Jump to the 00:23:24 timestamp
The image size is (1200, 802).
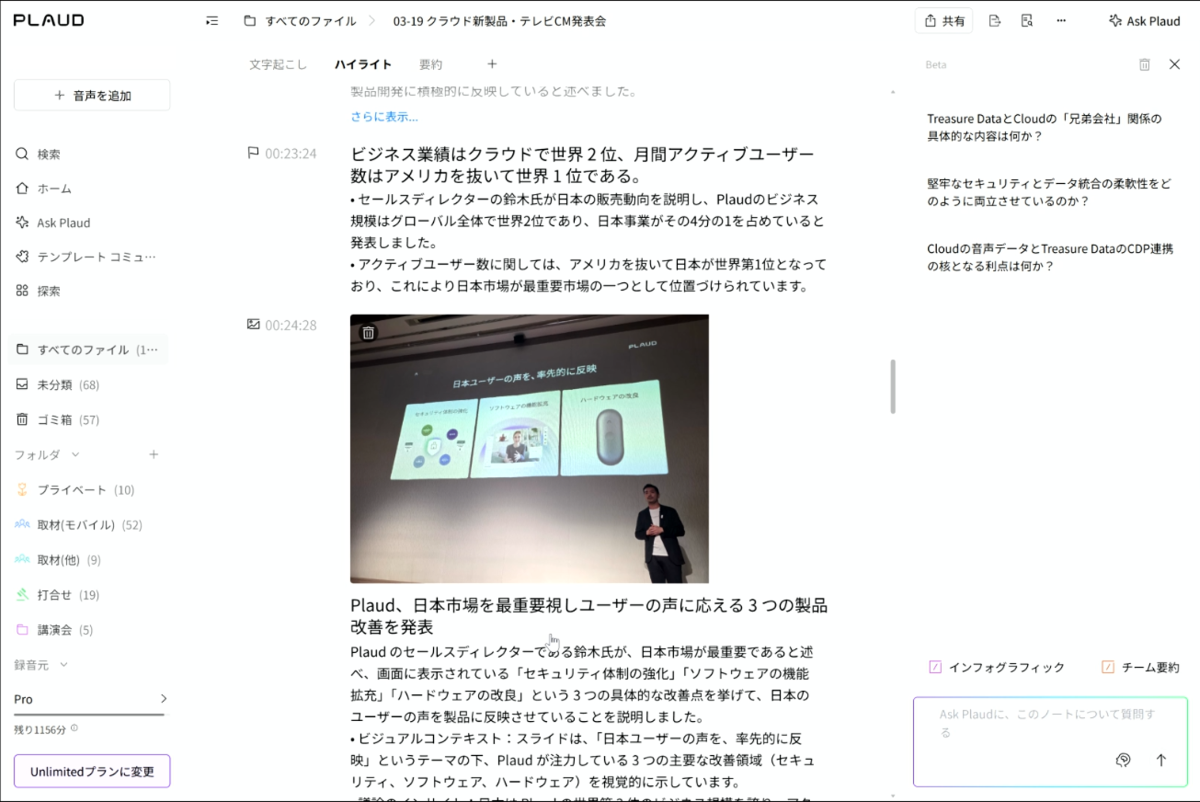291,153
